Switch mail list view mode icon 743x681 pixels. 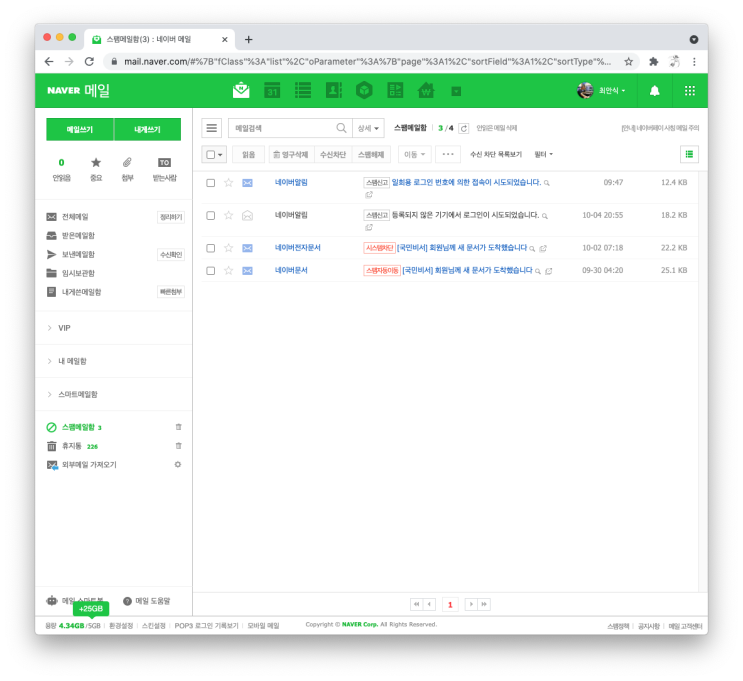[689, 154]
